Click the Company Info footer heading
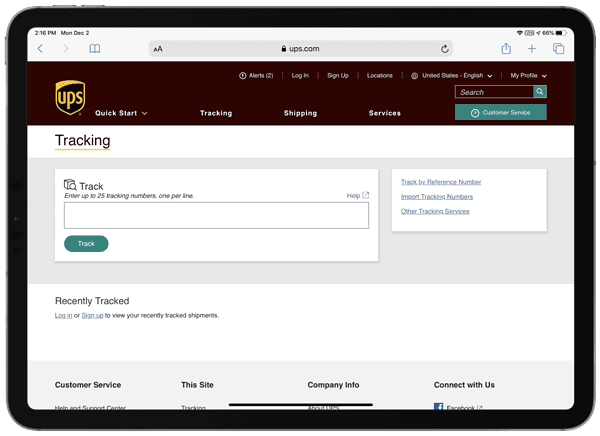The height and width of the screenshot is (436, 600). (x=333, y=385)
